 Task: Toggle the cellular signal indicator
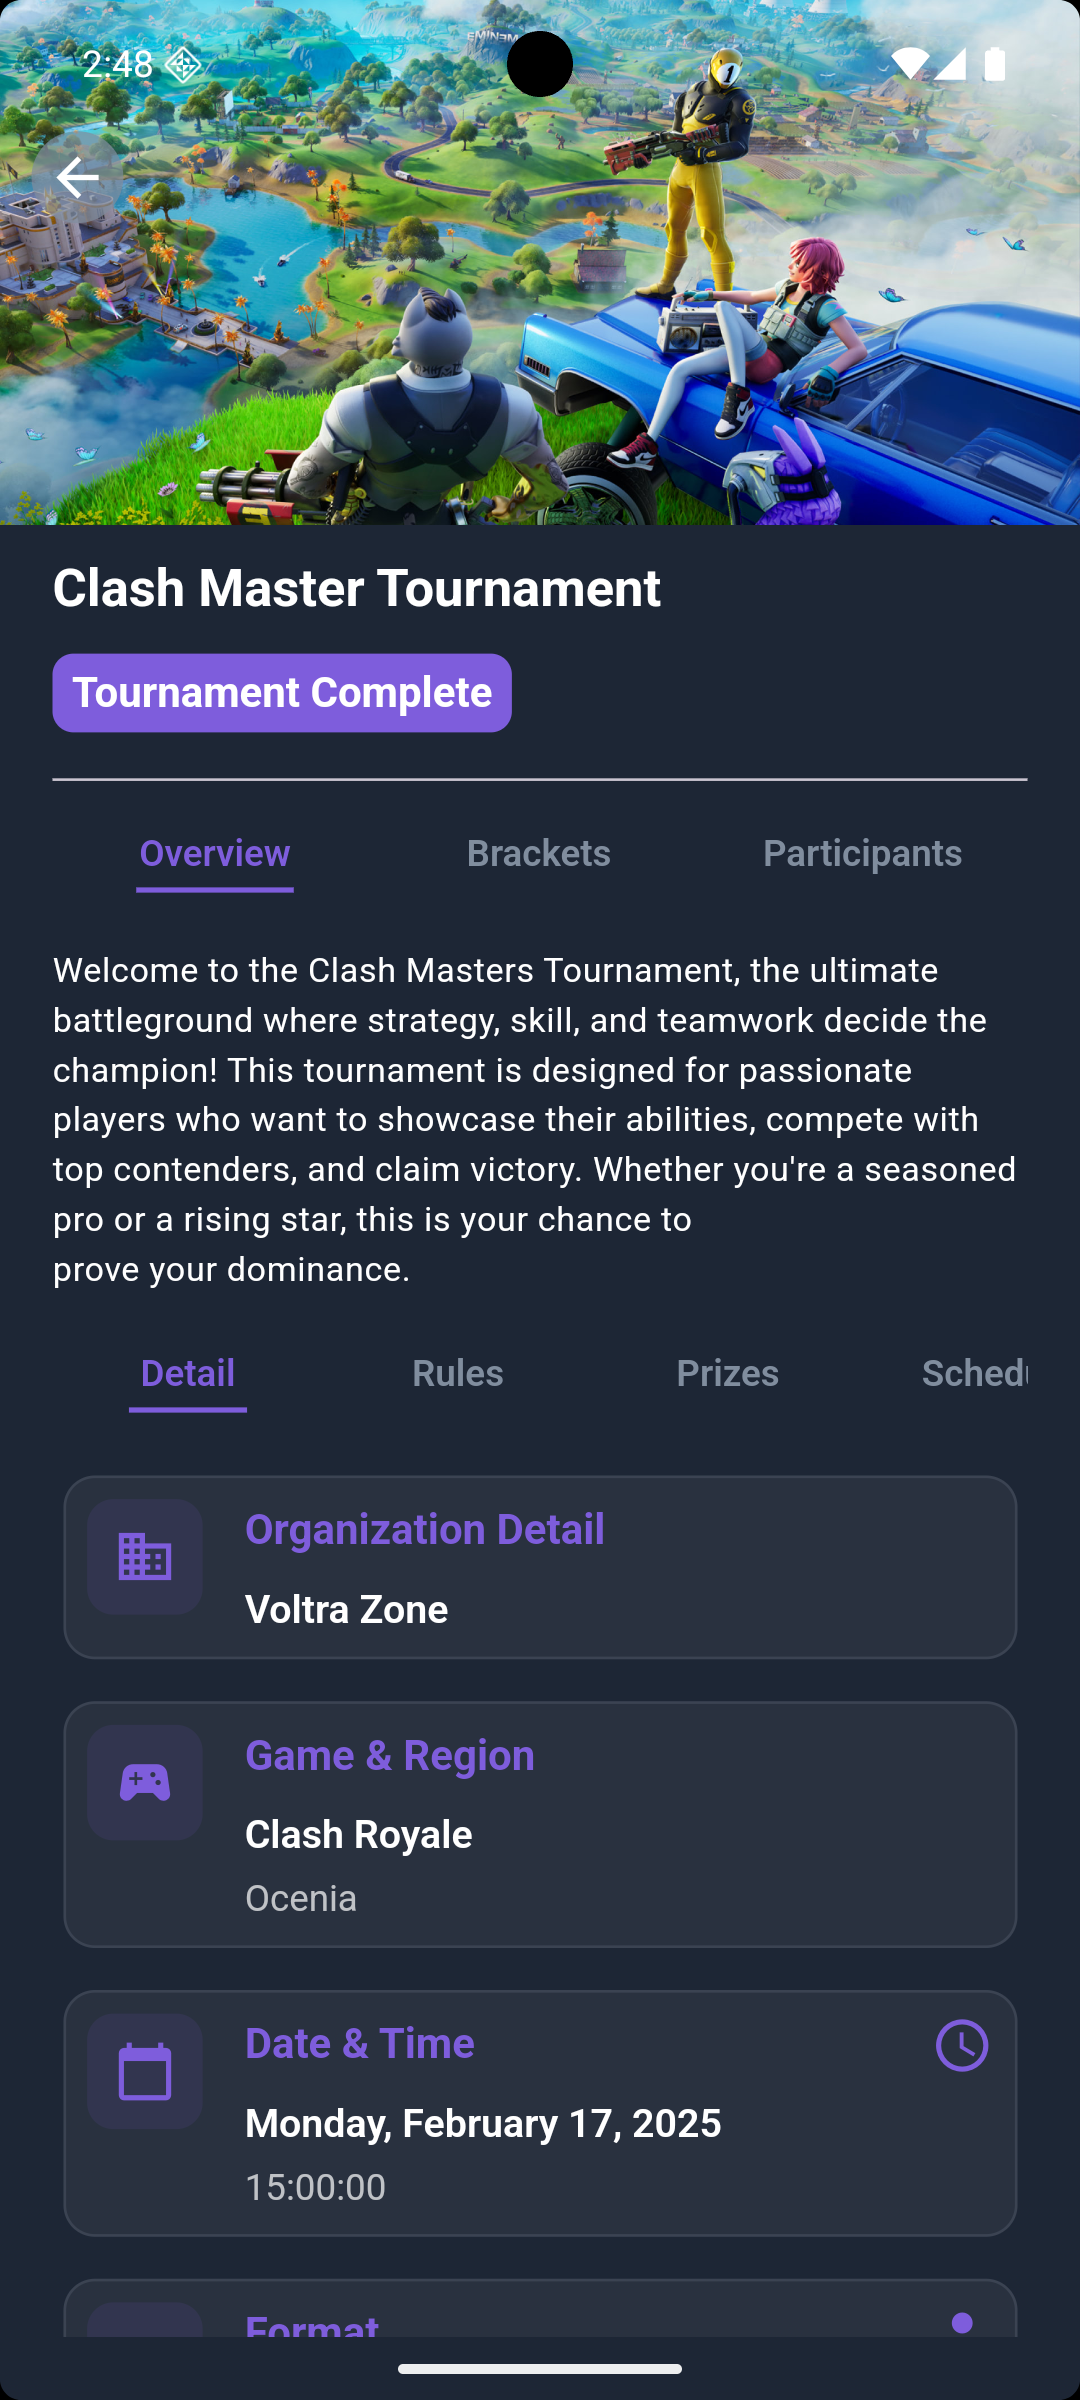point(953,63)
